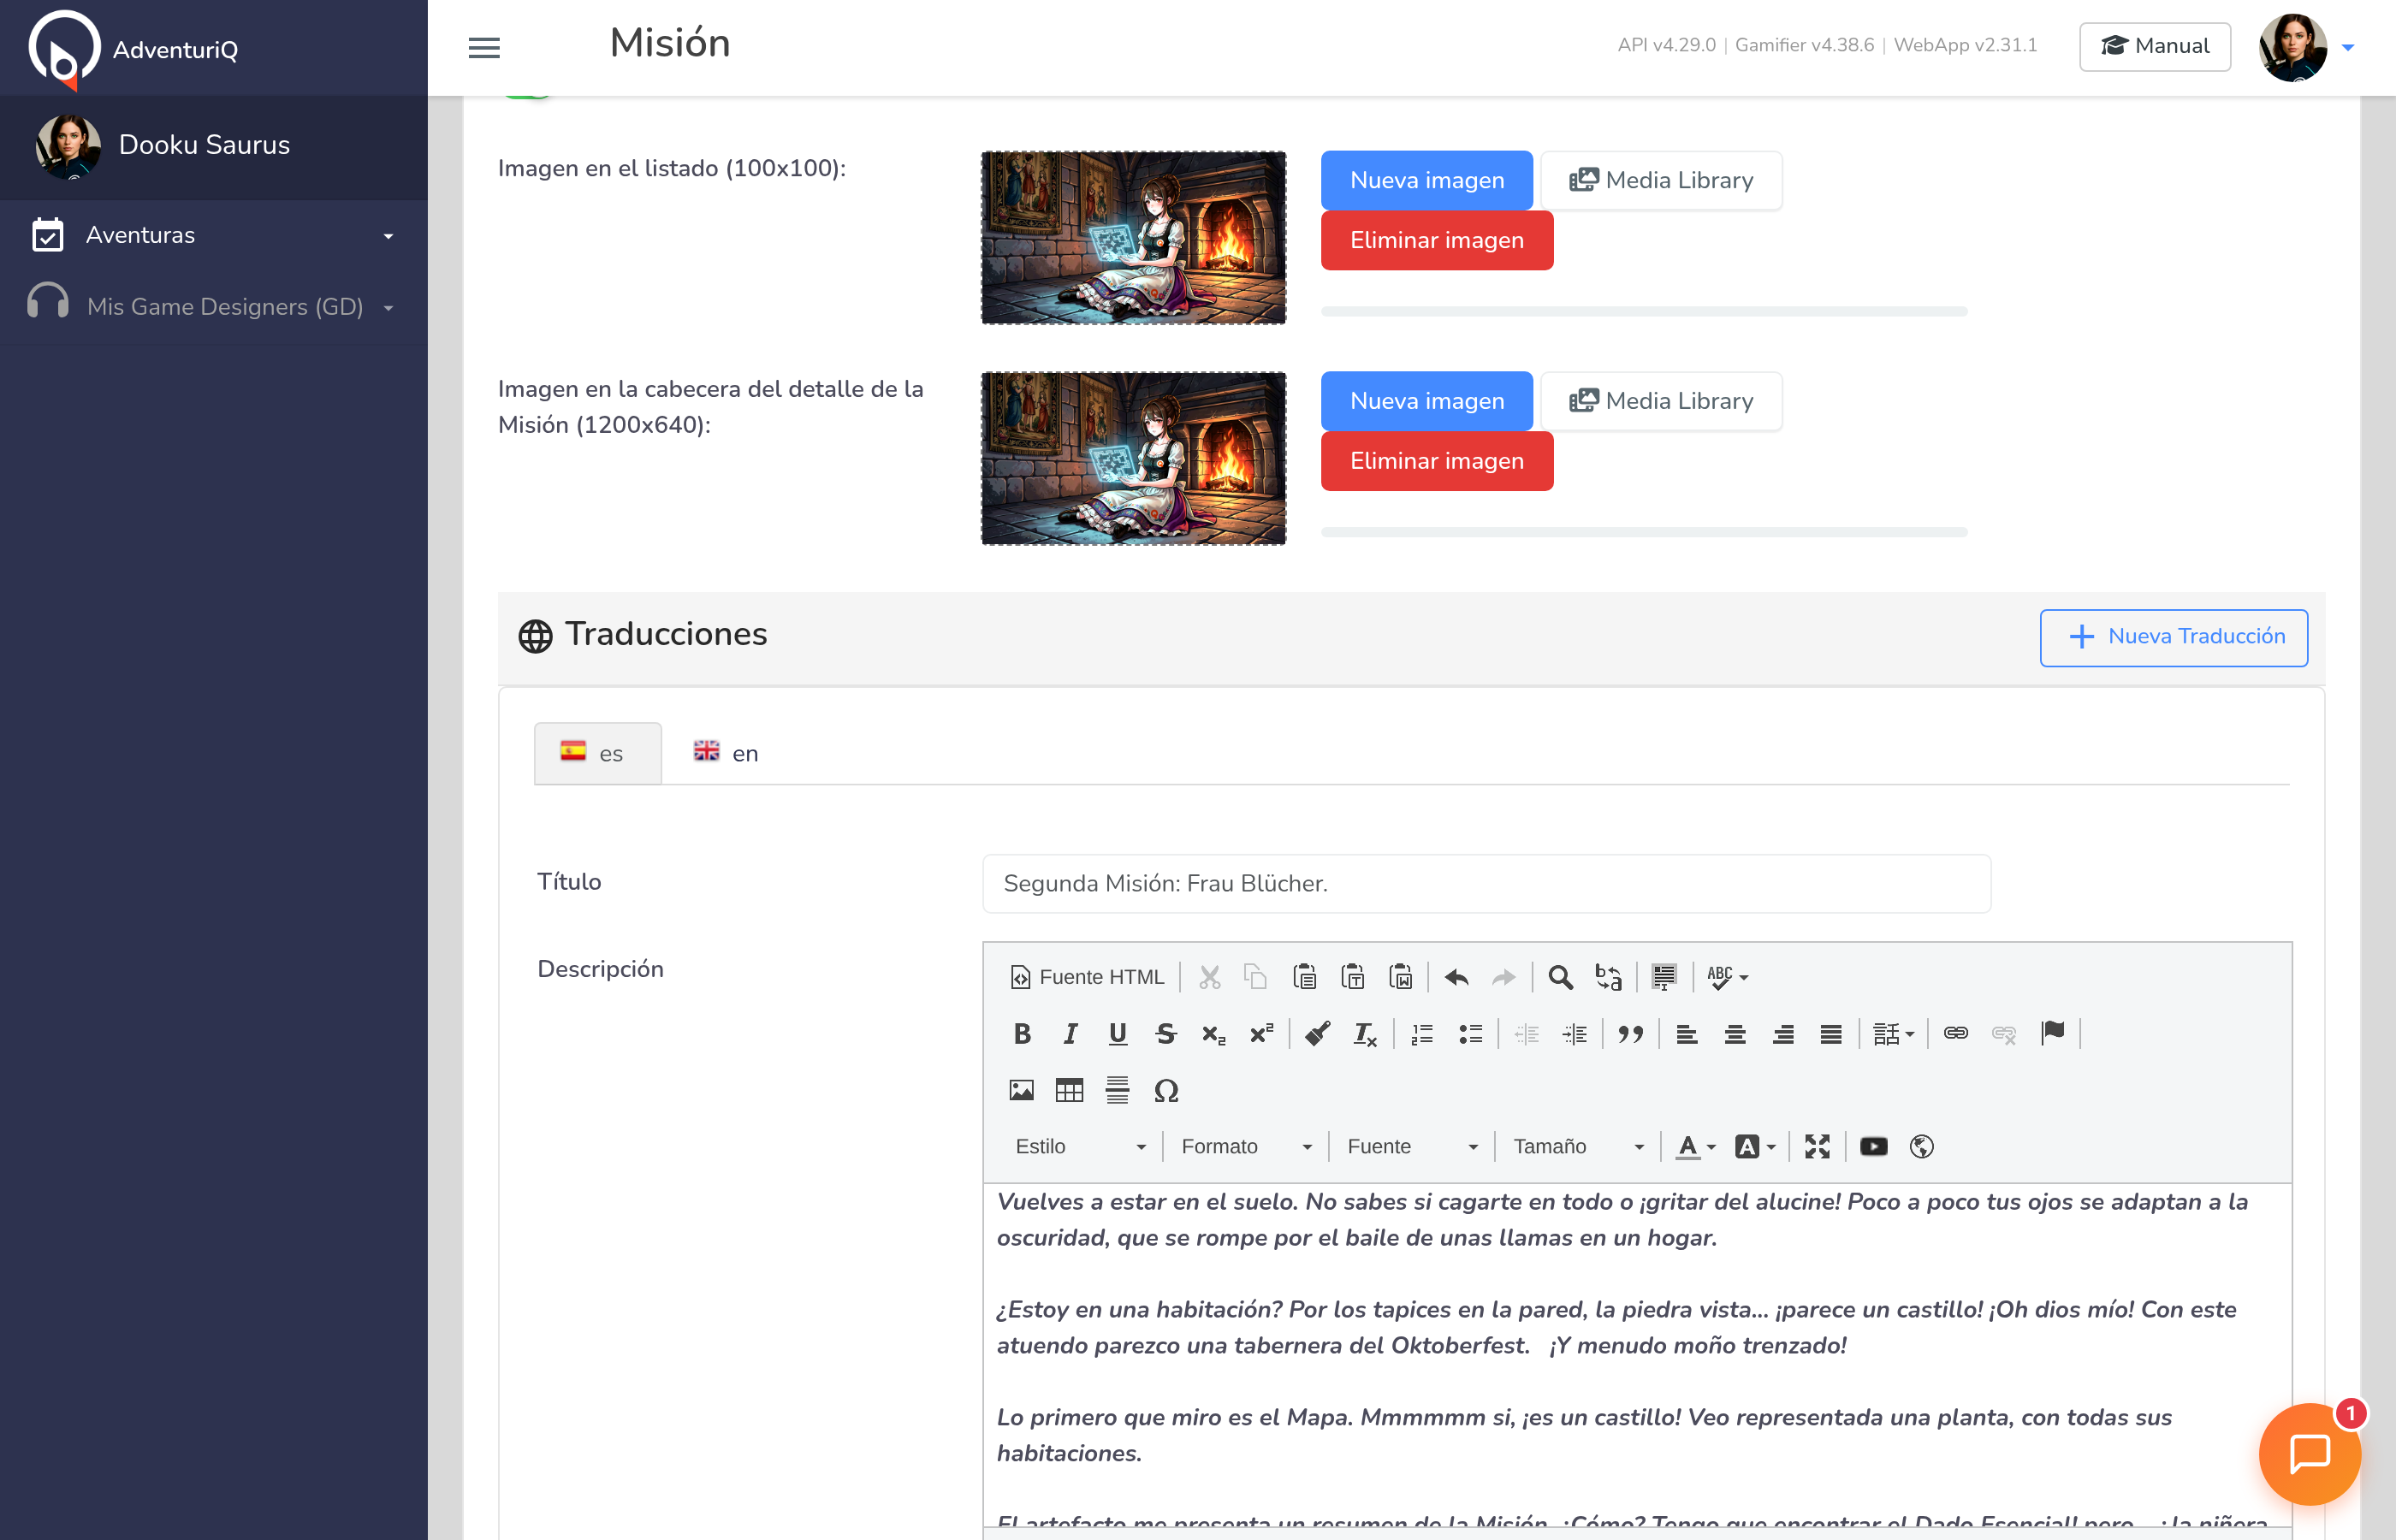Click the Nueva Traducción button
This screenshot has height=1540, width=2396.
point(2173,637)
